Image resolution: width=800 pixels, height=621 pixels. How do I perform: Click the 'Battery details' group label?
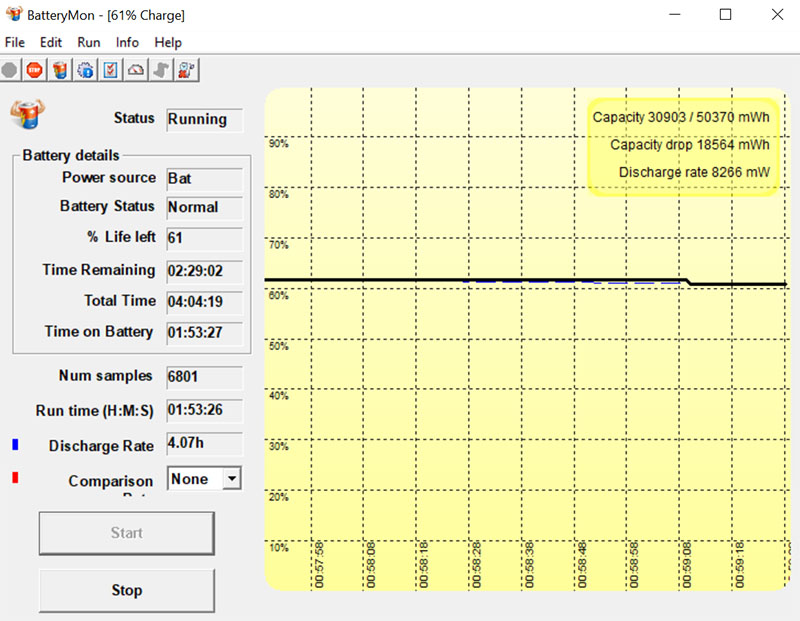click(71, 155)
